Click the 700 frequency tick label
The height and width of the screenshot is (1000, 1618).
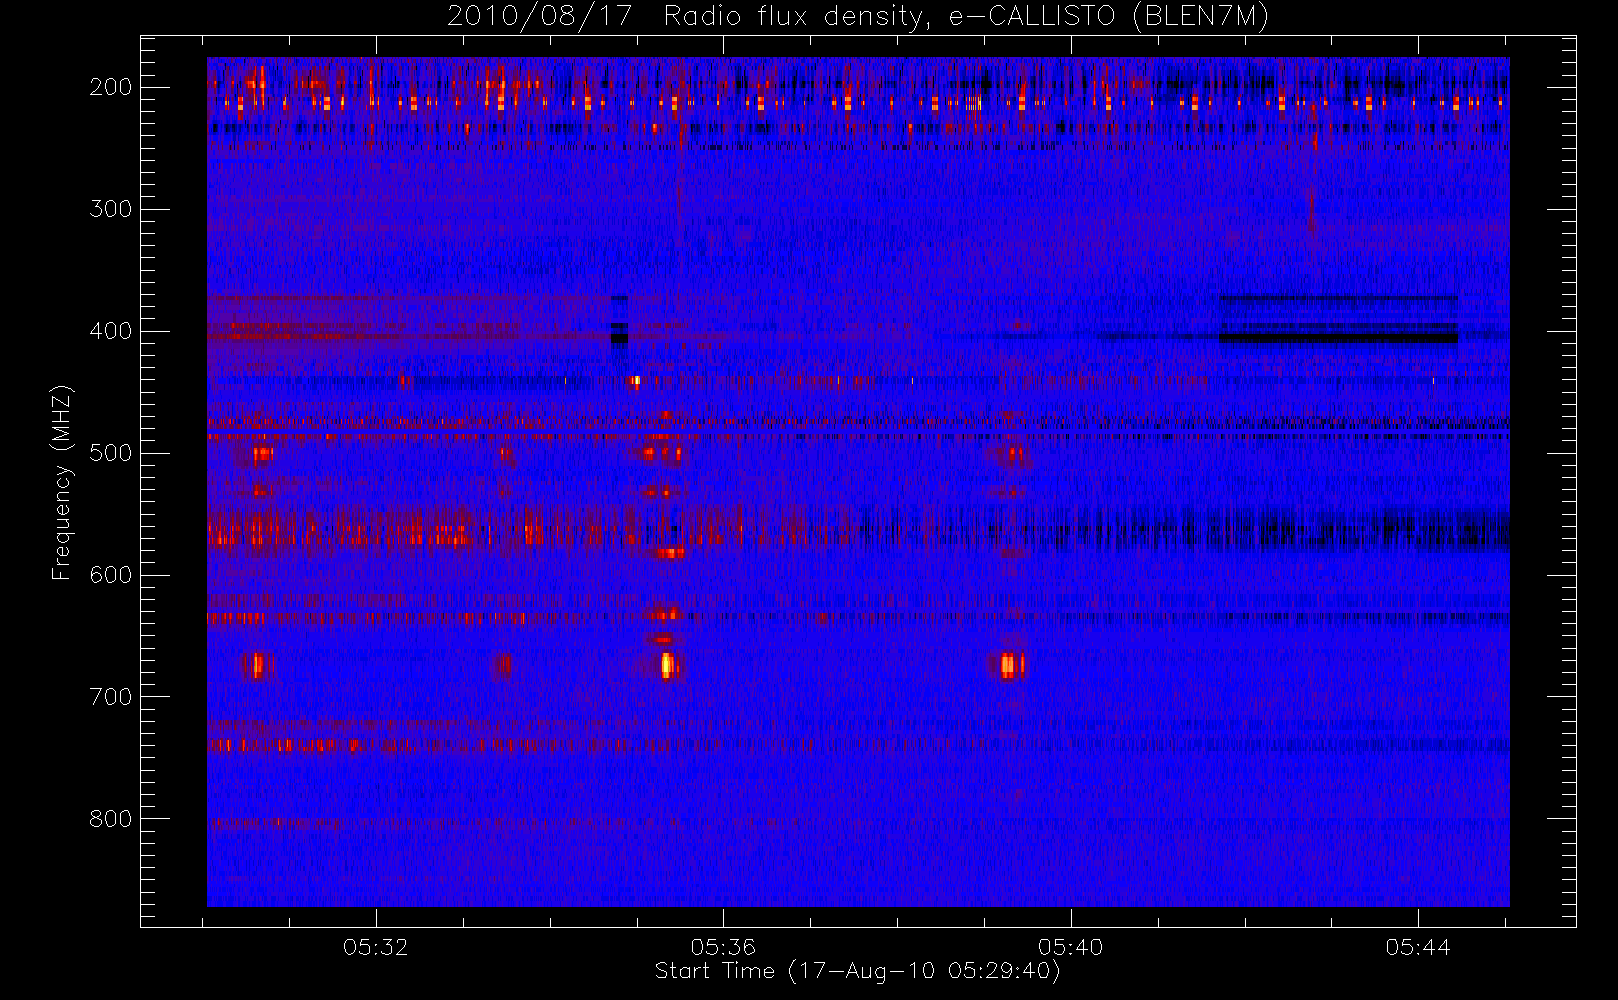111,697
